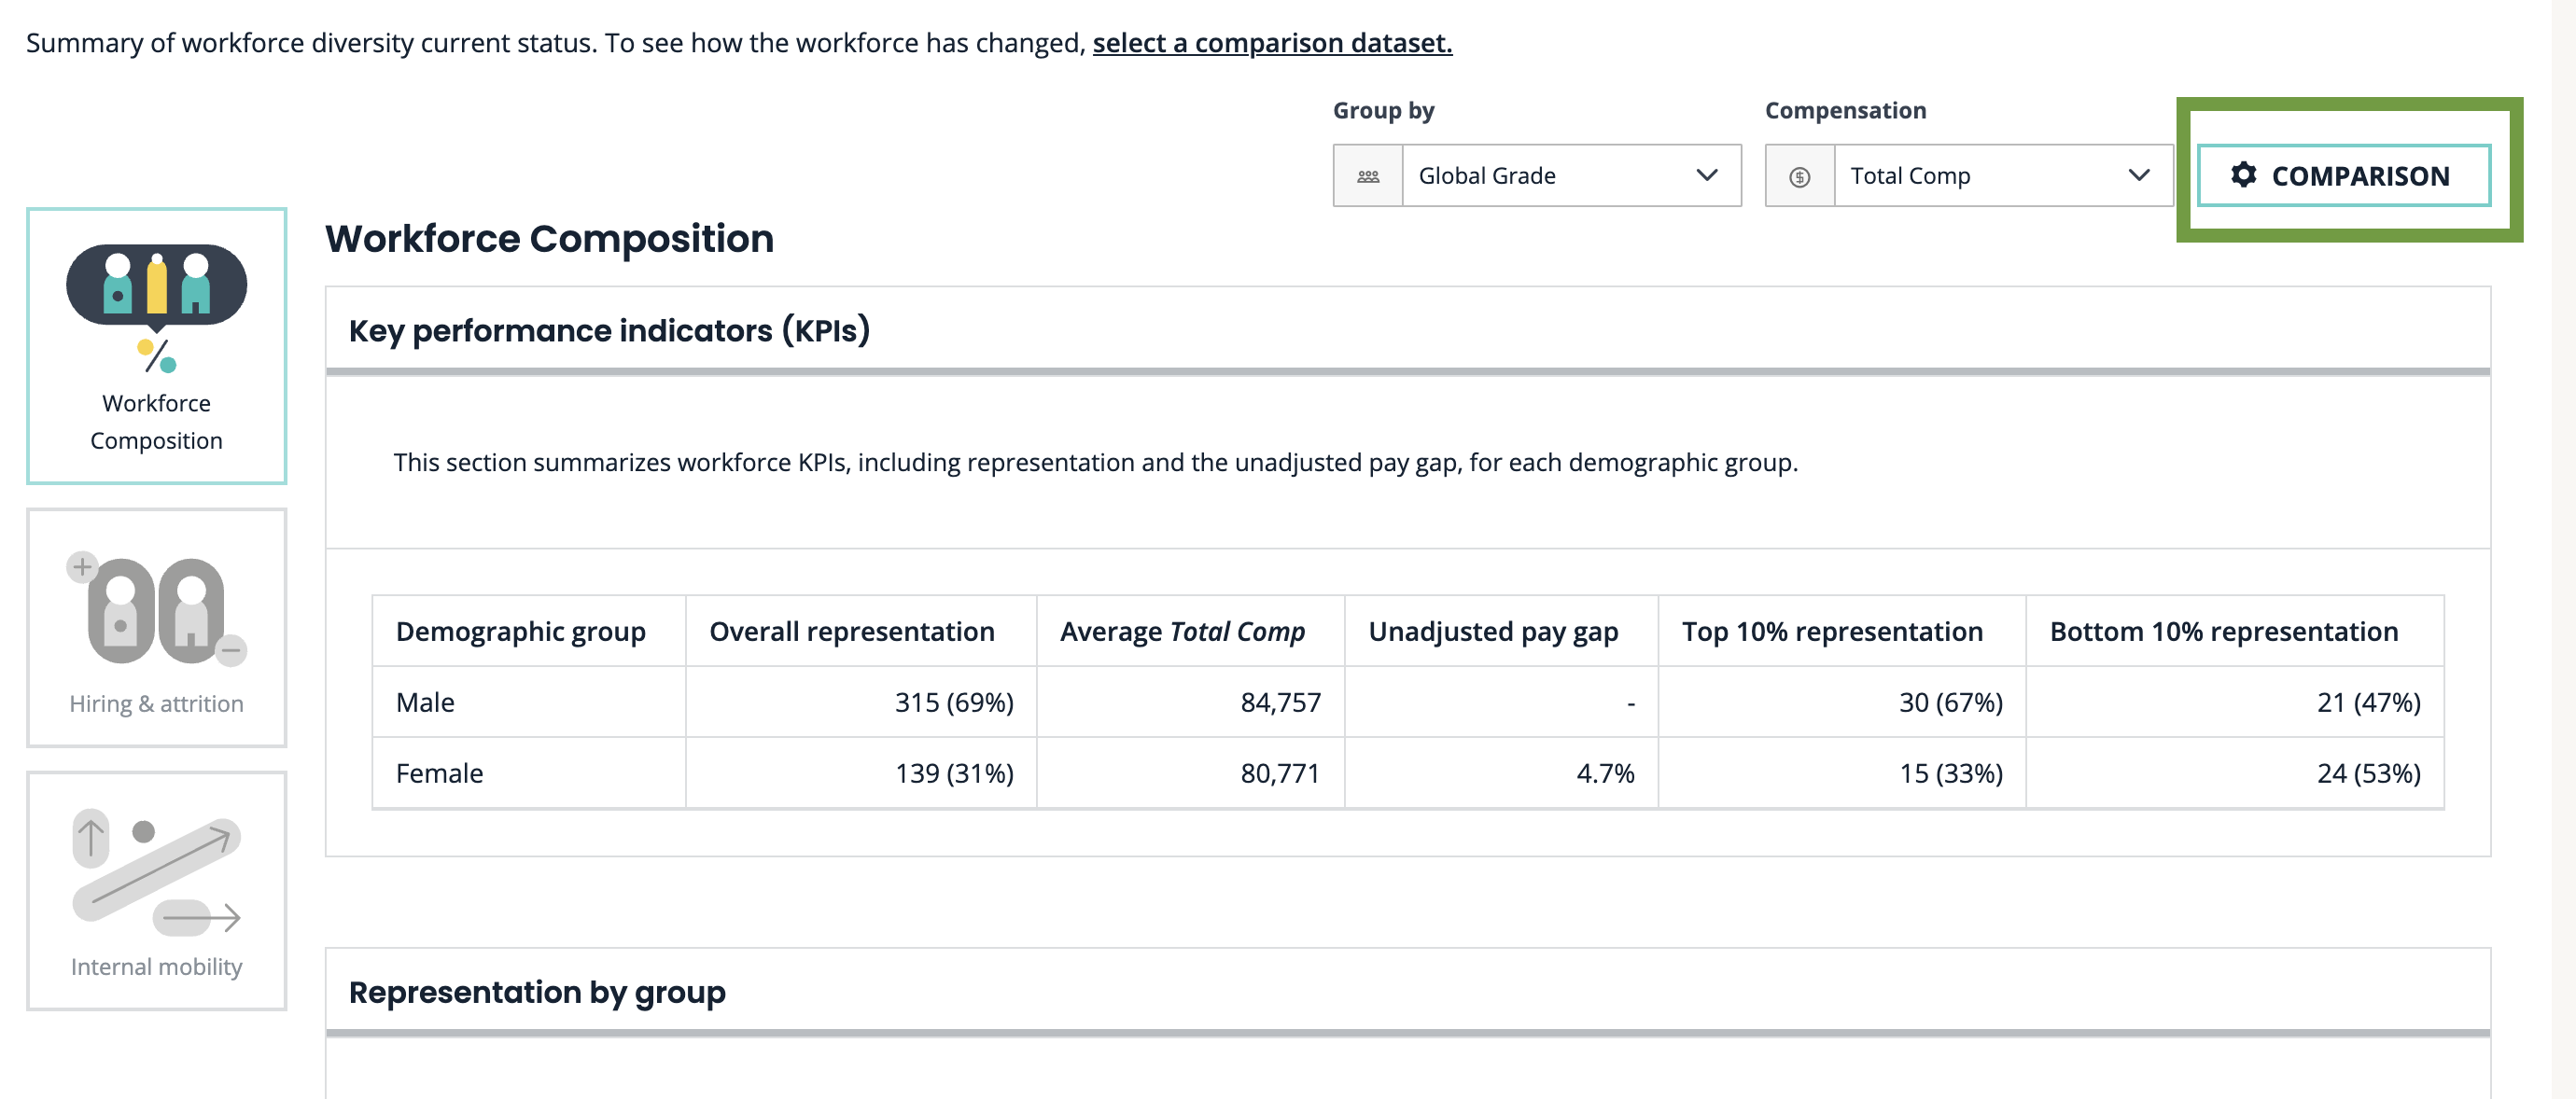Image resolution: width=2576 pixels, height=1099 pixels.
Task: Click the Female row in KPI table
Action: 439,773
